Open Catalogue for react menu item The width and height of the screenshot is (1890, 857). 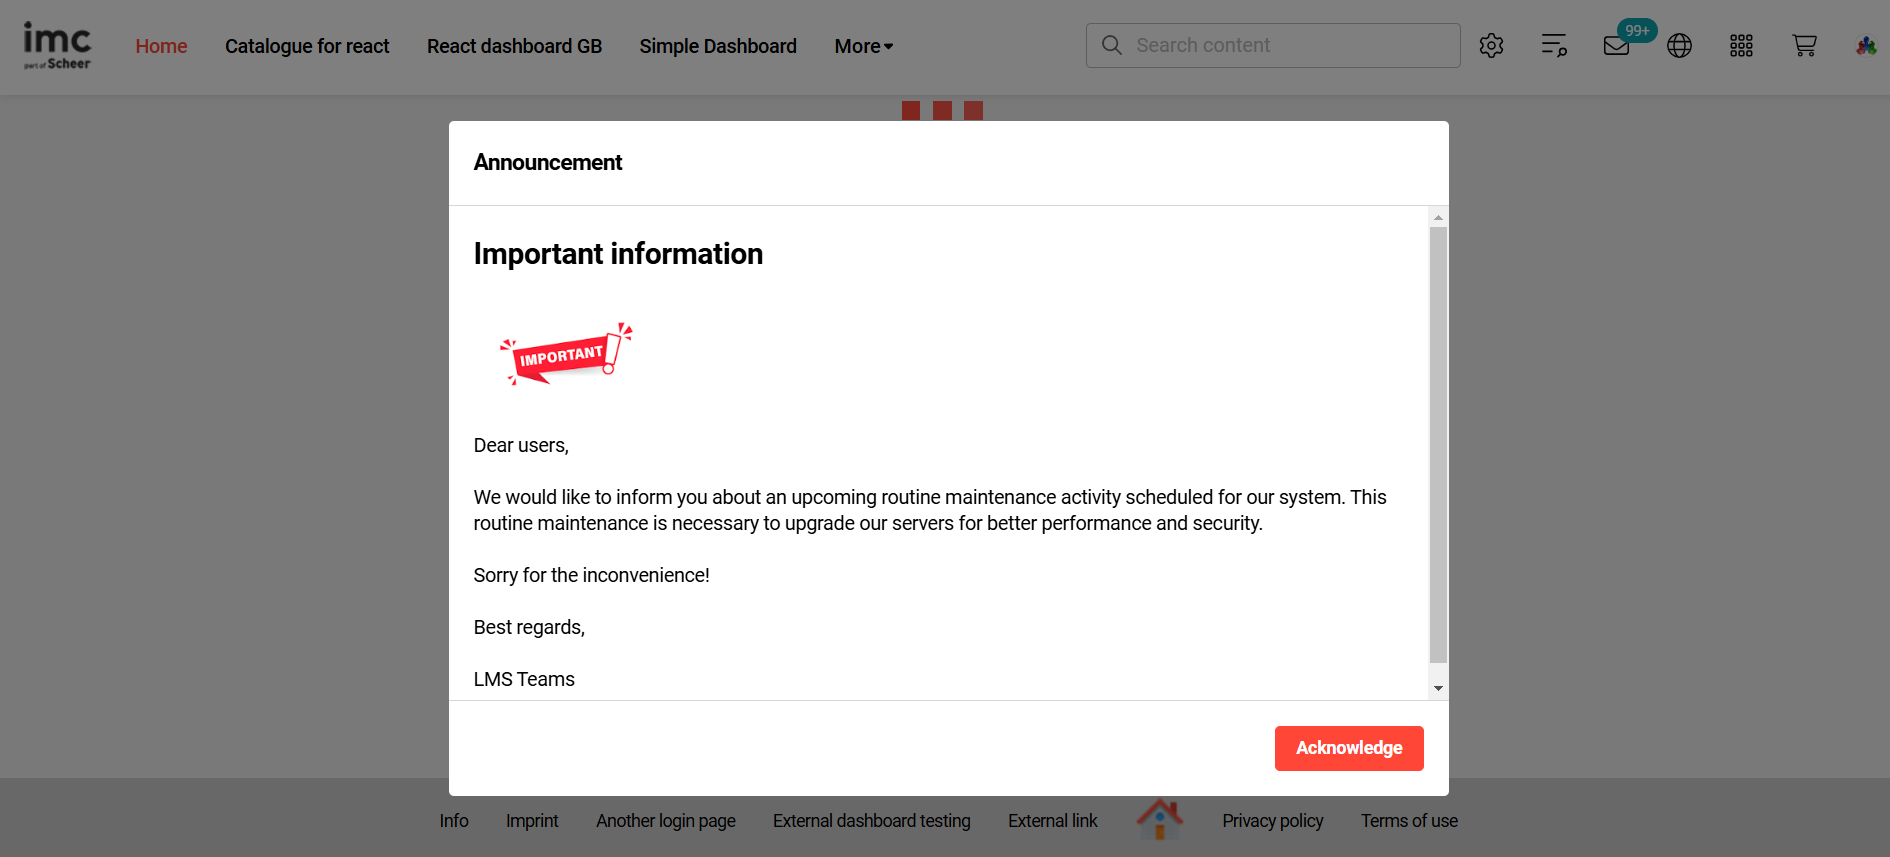[307, 46]
